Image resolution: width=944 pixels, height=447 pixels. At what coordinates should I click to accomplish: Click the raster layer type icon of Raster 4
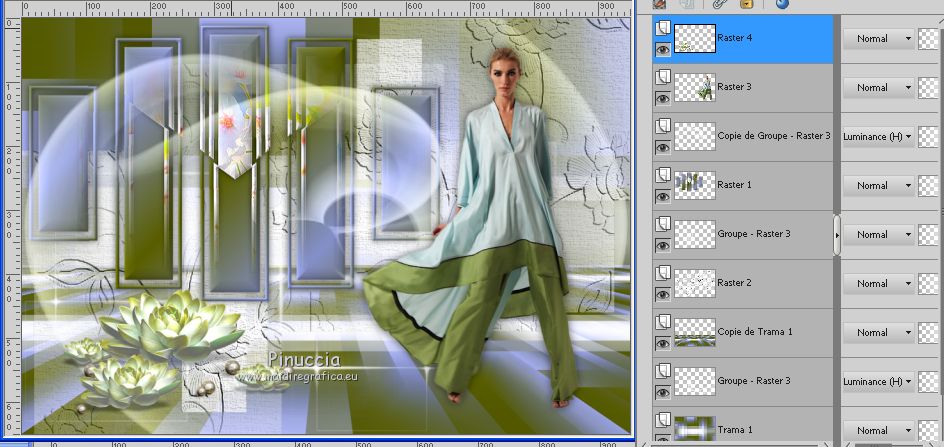(663, 28)
